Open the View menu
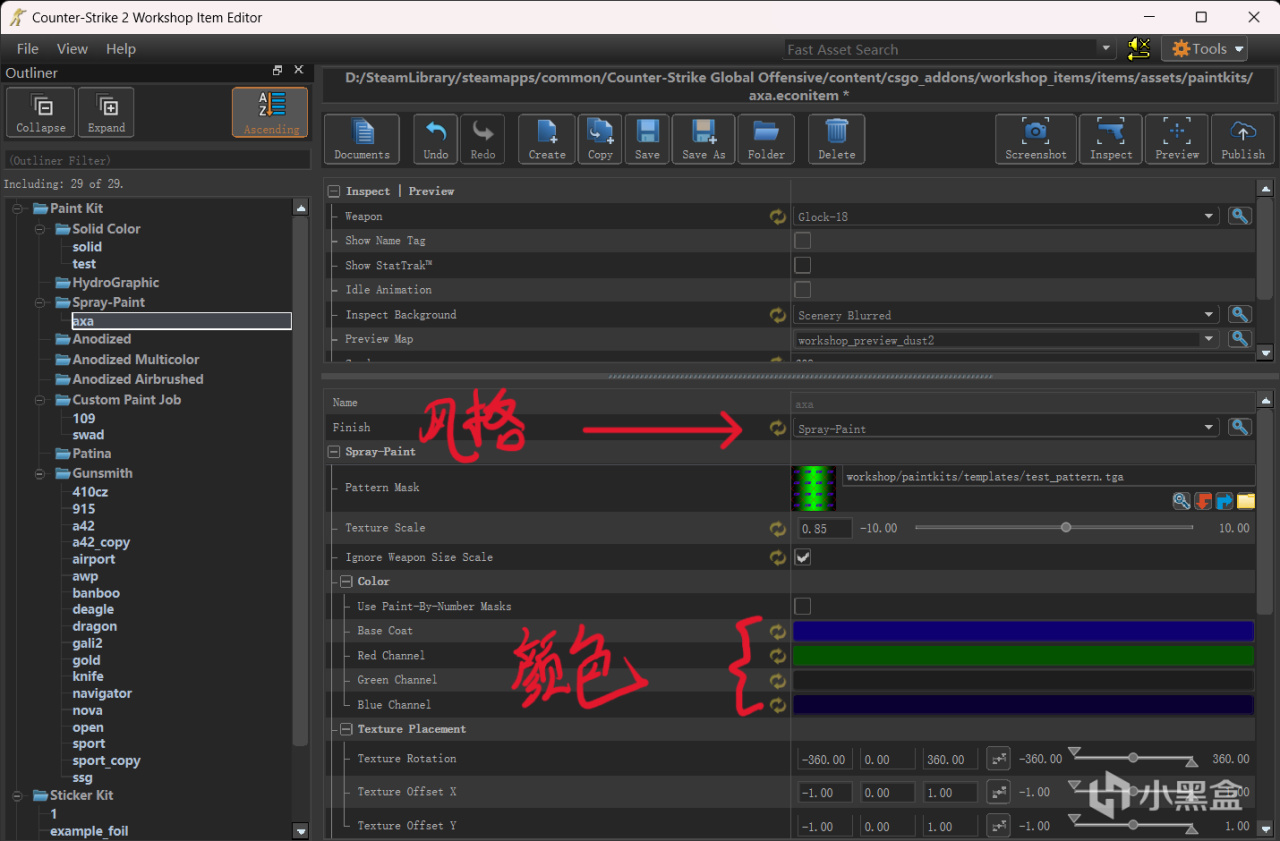Image resolution: width=1280 pixels, height=841 pixels. pos(72,48)
